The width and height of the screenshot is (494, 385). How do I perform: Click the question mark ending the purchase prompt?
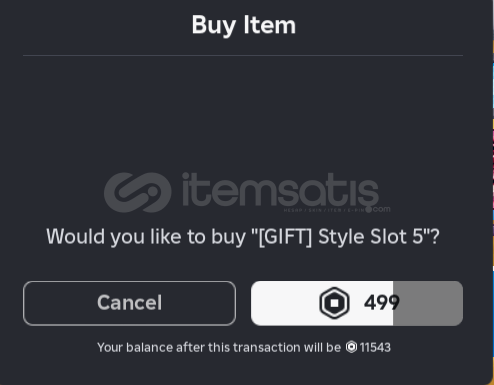tap(435, 236)
